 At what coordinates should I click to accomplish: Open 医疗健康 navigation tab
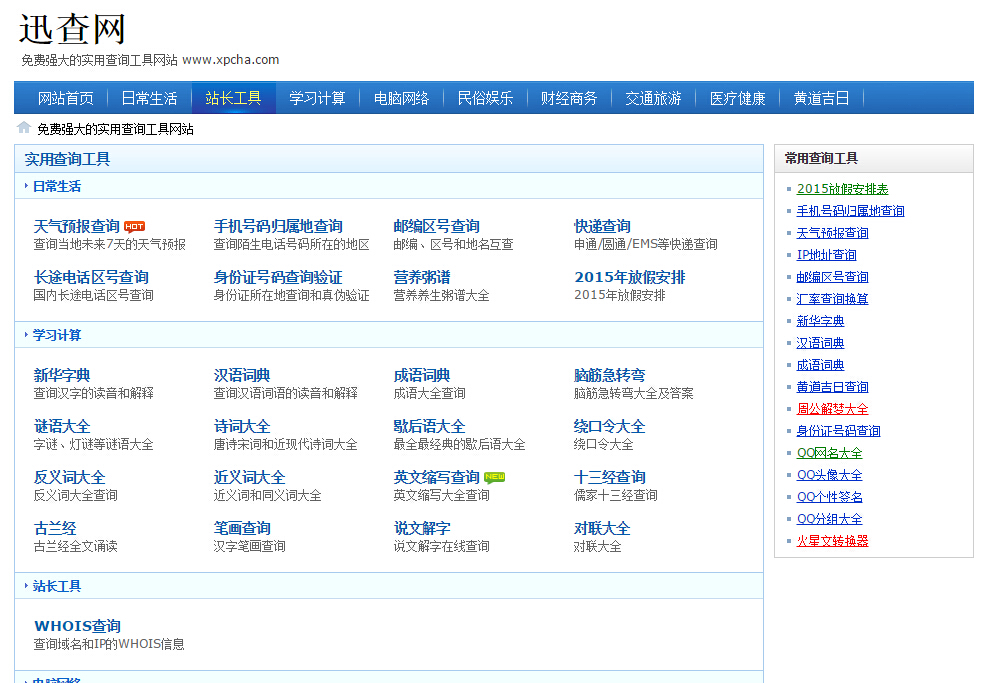(x=737, y=99)
